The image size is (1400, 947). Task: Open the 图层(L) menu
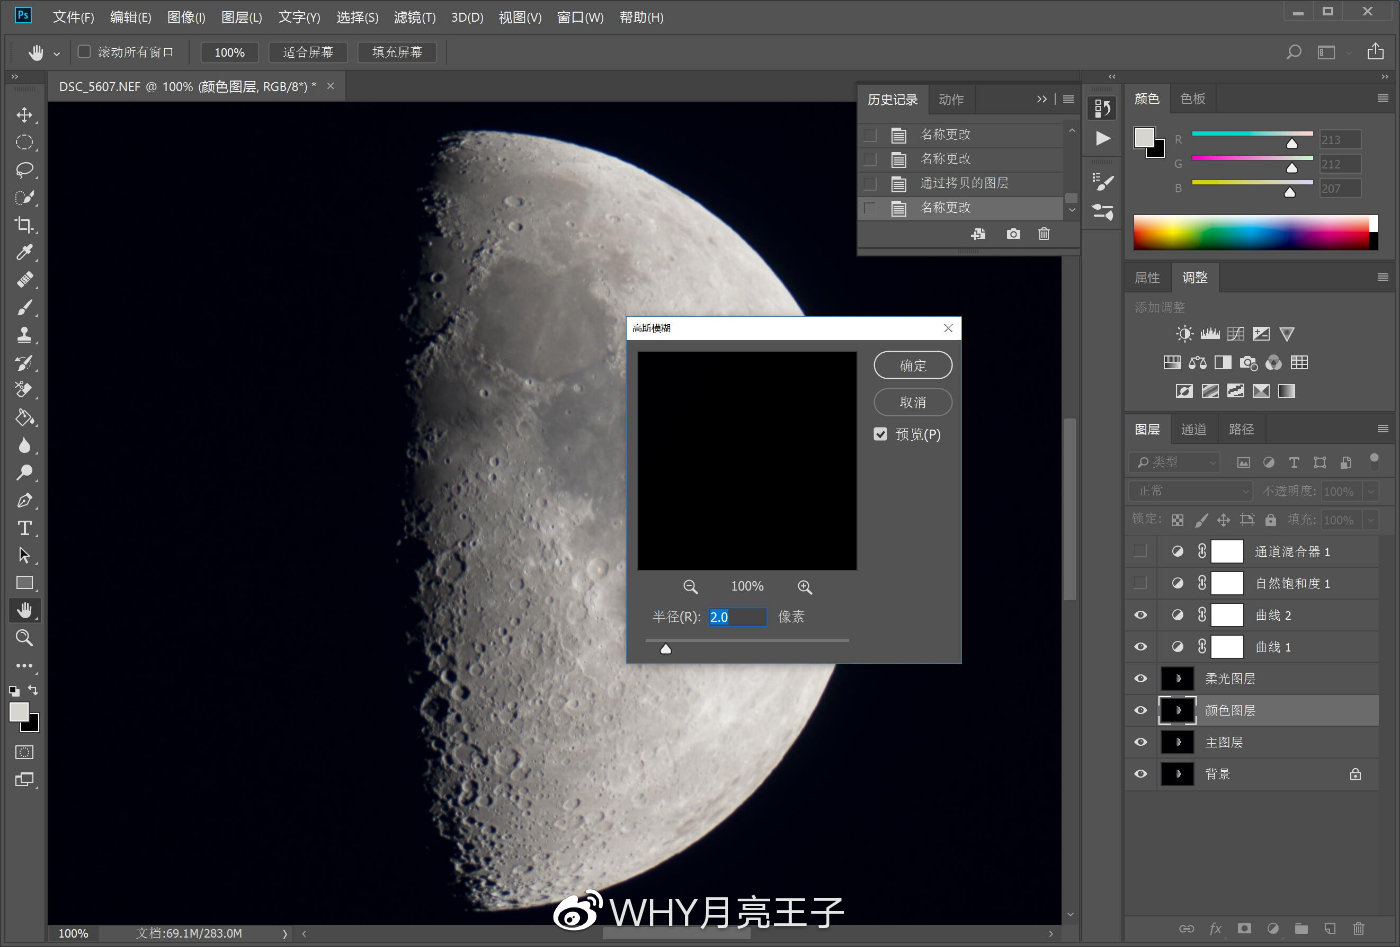click(241, 17)
